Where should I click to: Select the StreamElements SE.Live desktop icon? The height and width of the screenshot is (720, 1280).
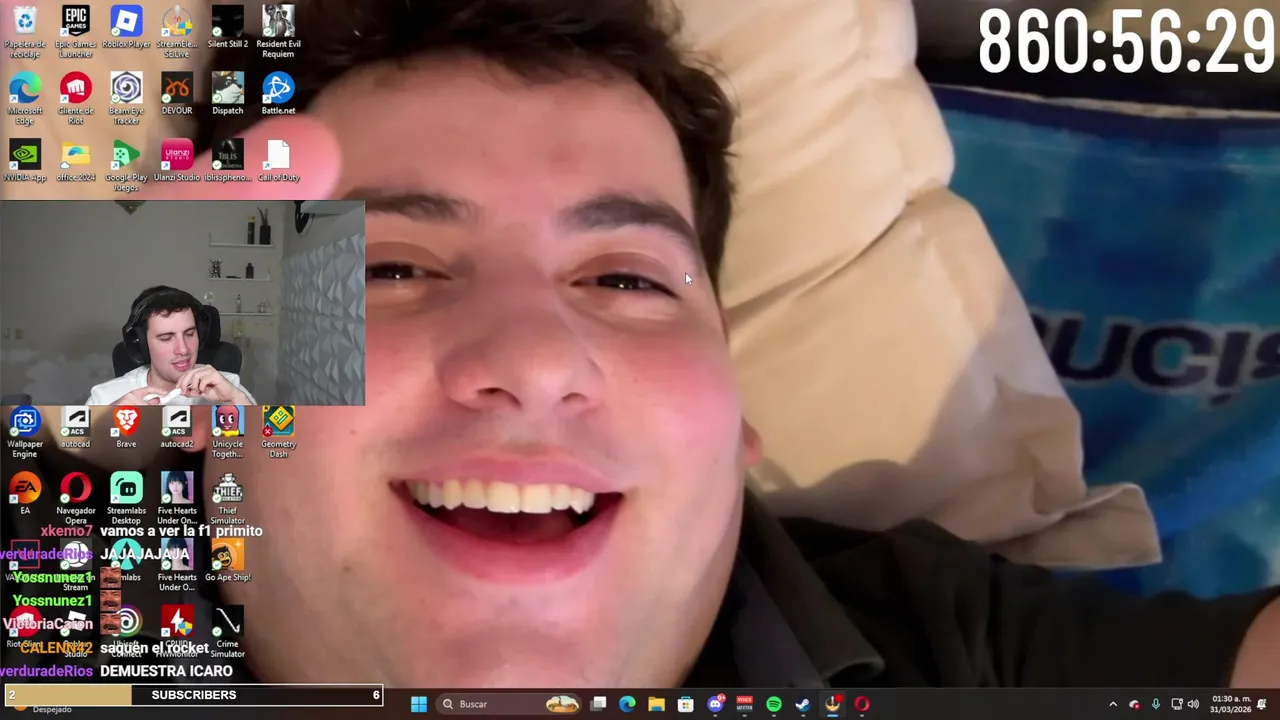177,30
